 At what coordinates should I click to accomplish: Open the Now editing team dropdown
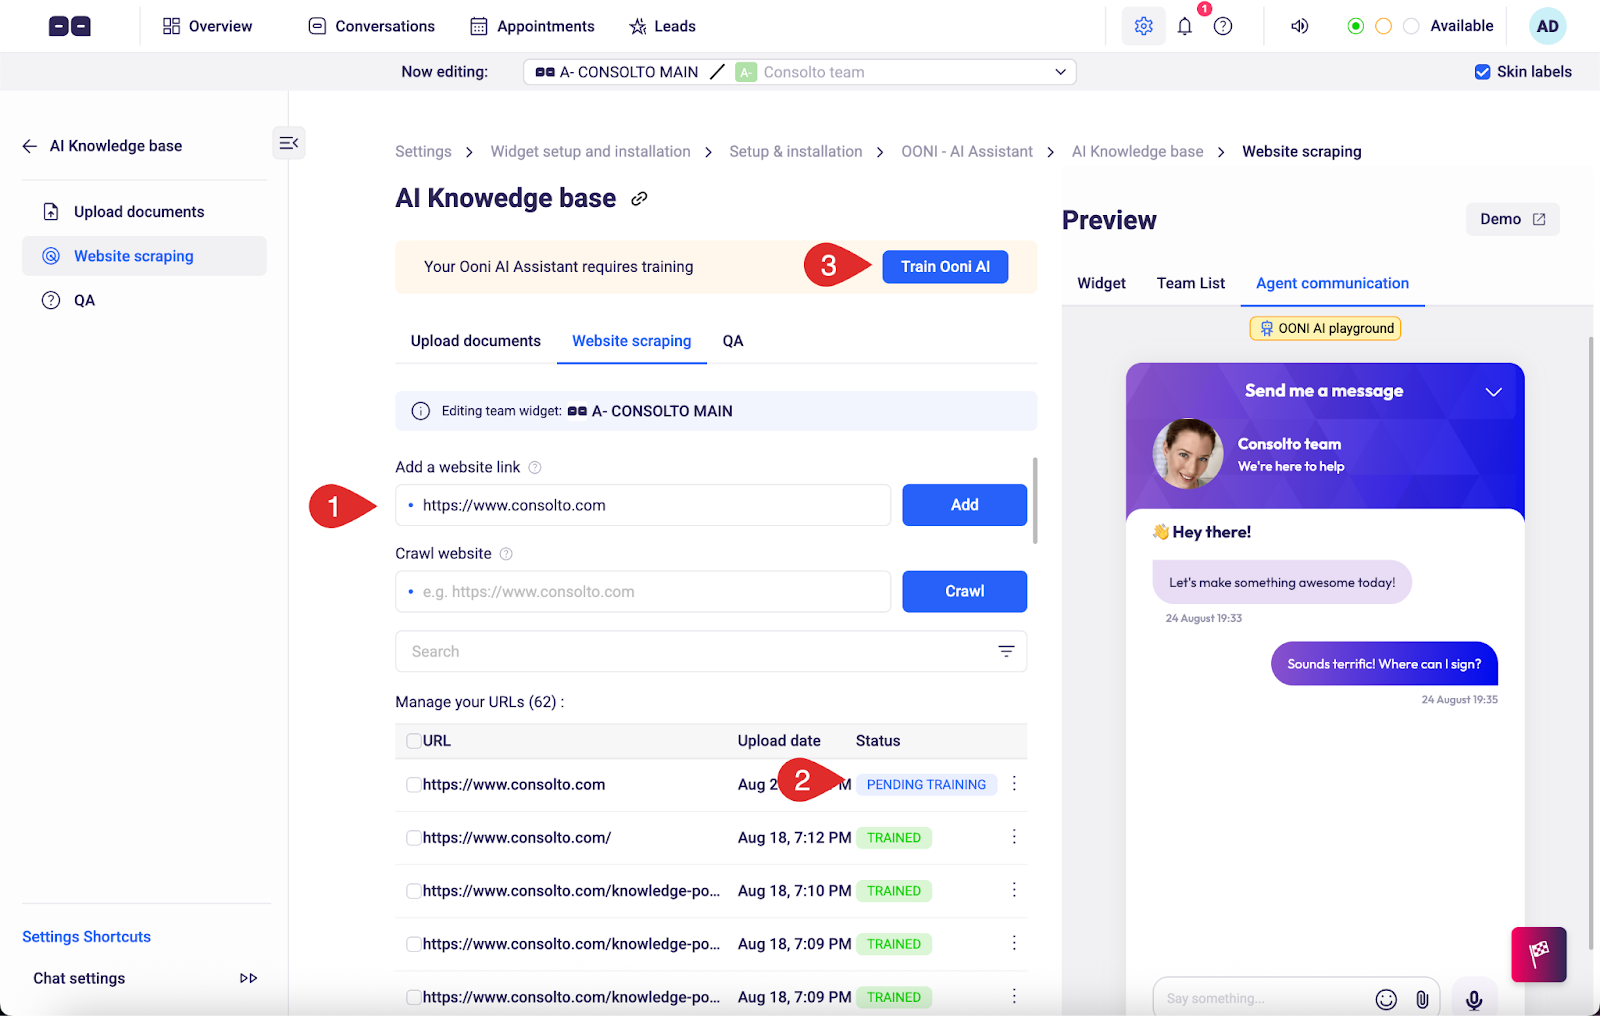[800, 72]
